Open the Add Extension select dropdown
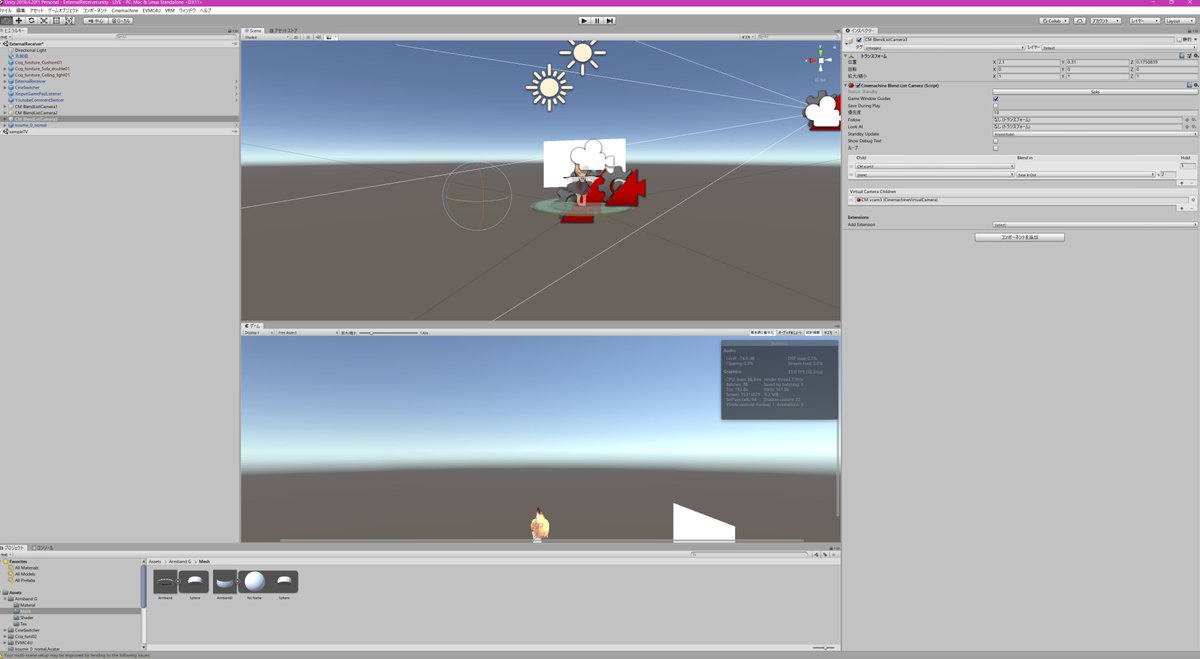The width and height of the screenshot is (1200, 659). (x=1095, y=224)
